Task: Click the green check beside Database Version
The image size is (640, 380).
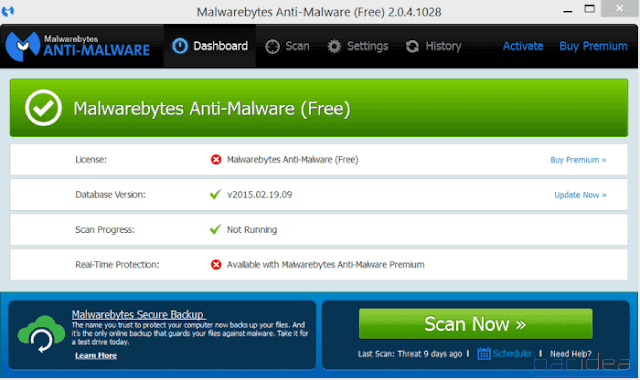Action: [216, 194]
